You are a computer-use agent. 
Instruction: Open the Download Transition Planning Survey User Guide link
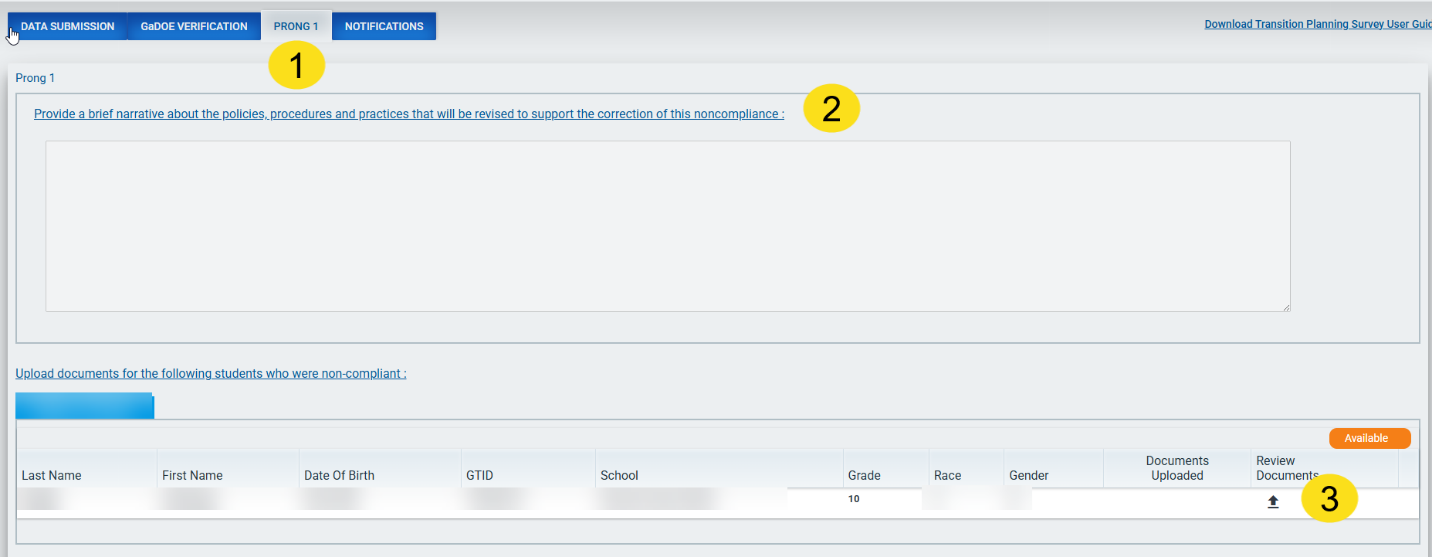click(x=1317, y=24)
